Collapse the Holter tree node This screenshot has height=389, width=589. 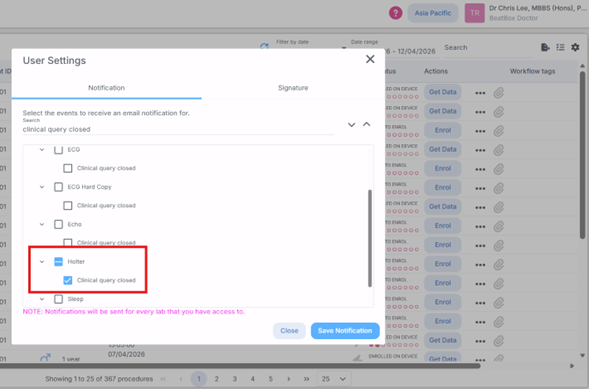(42, 261)
